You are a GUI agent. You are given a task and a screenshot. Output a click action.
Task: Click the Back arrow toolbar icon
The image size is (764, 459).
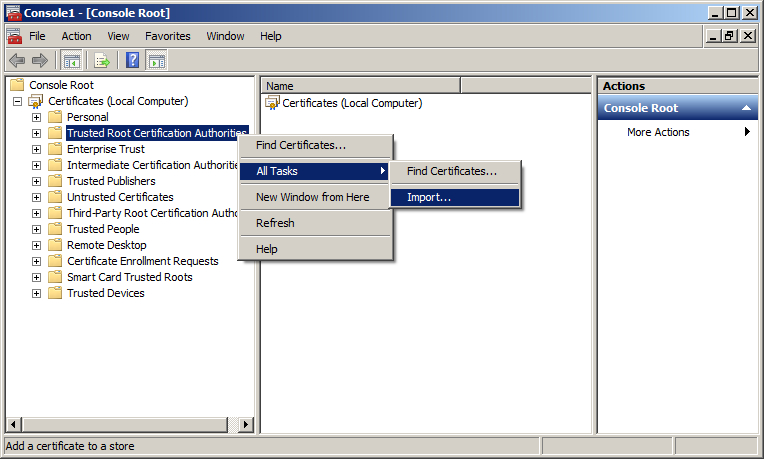point(17,60)
